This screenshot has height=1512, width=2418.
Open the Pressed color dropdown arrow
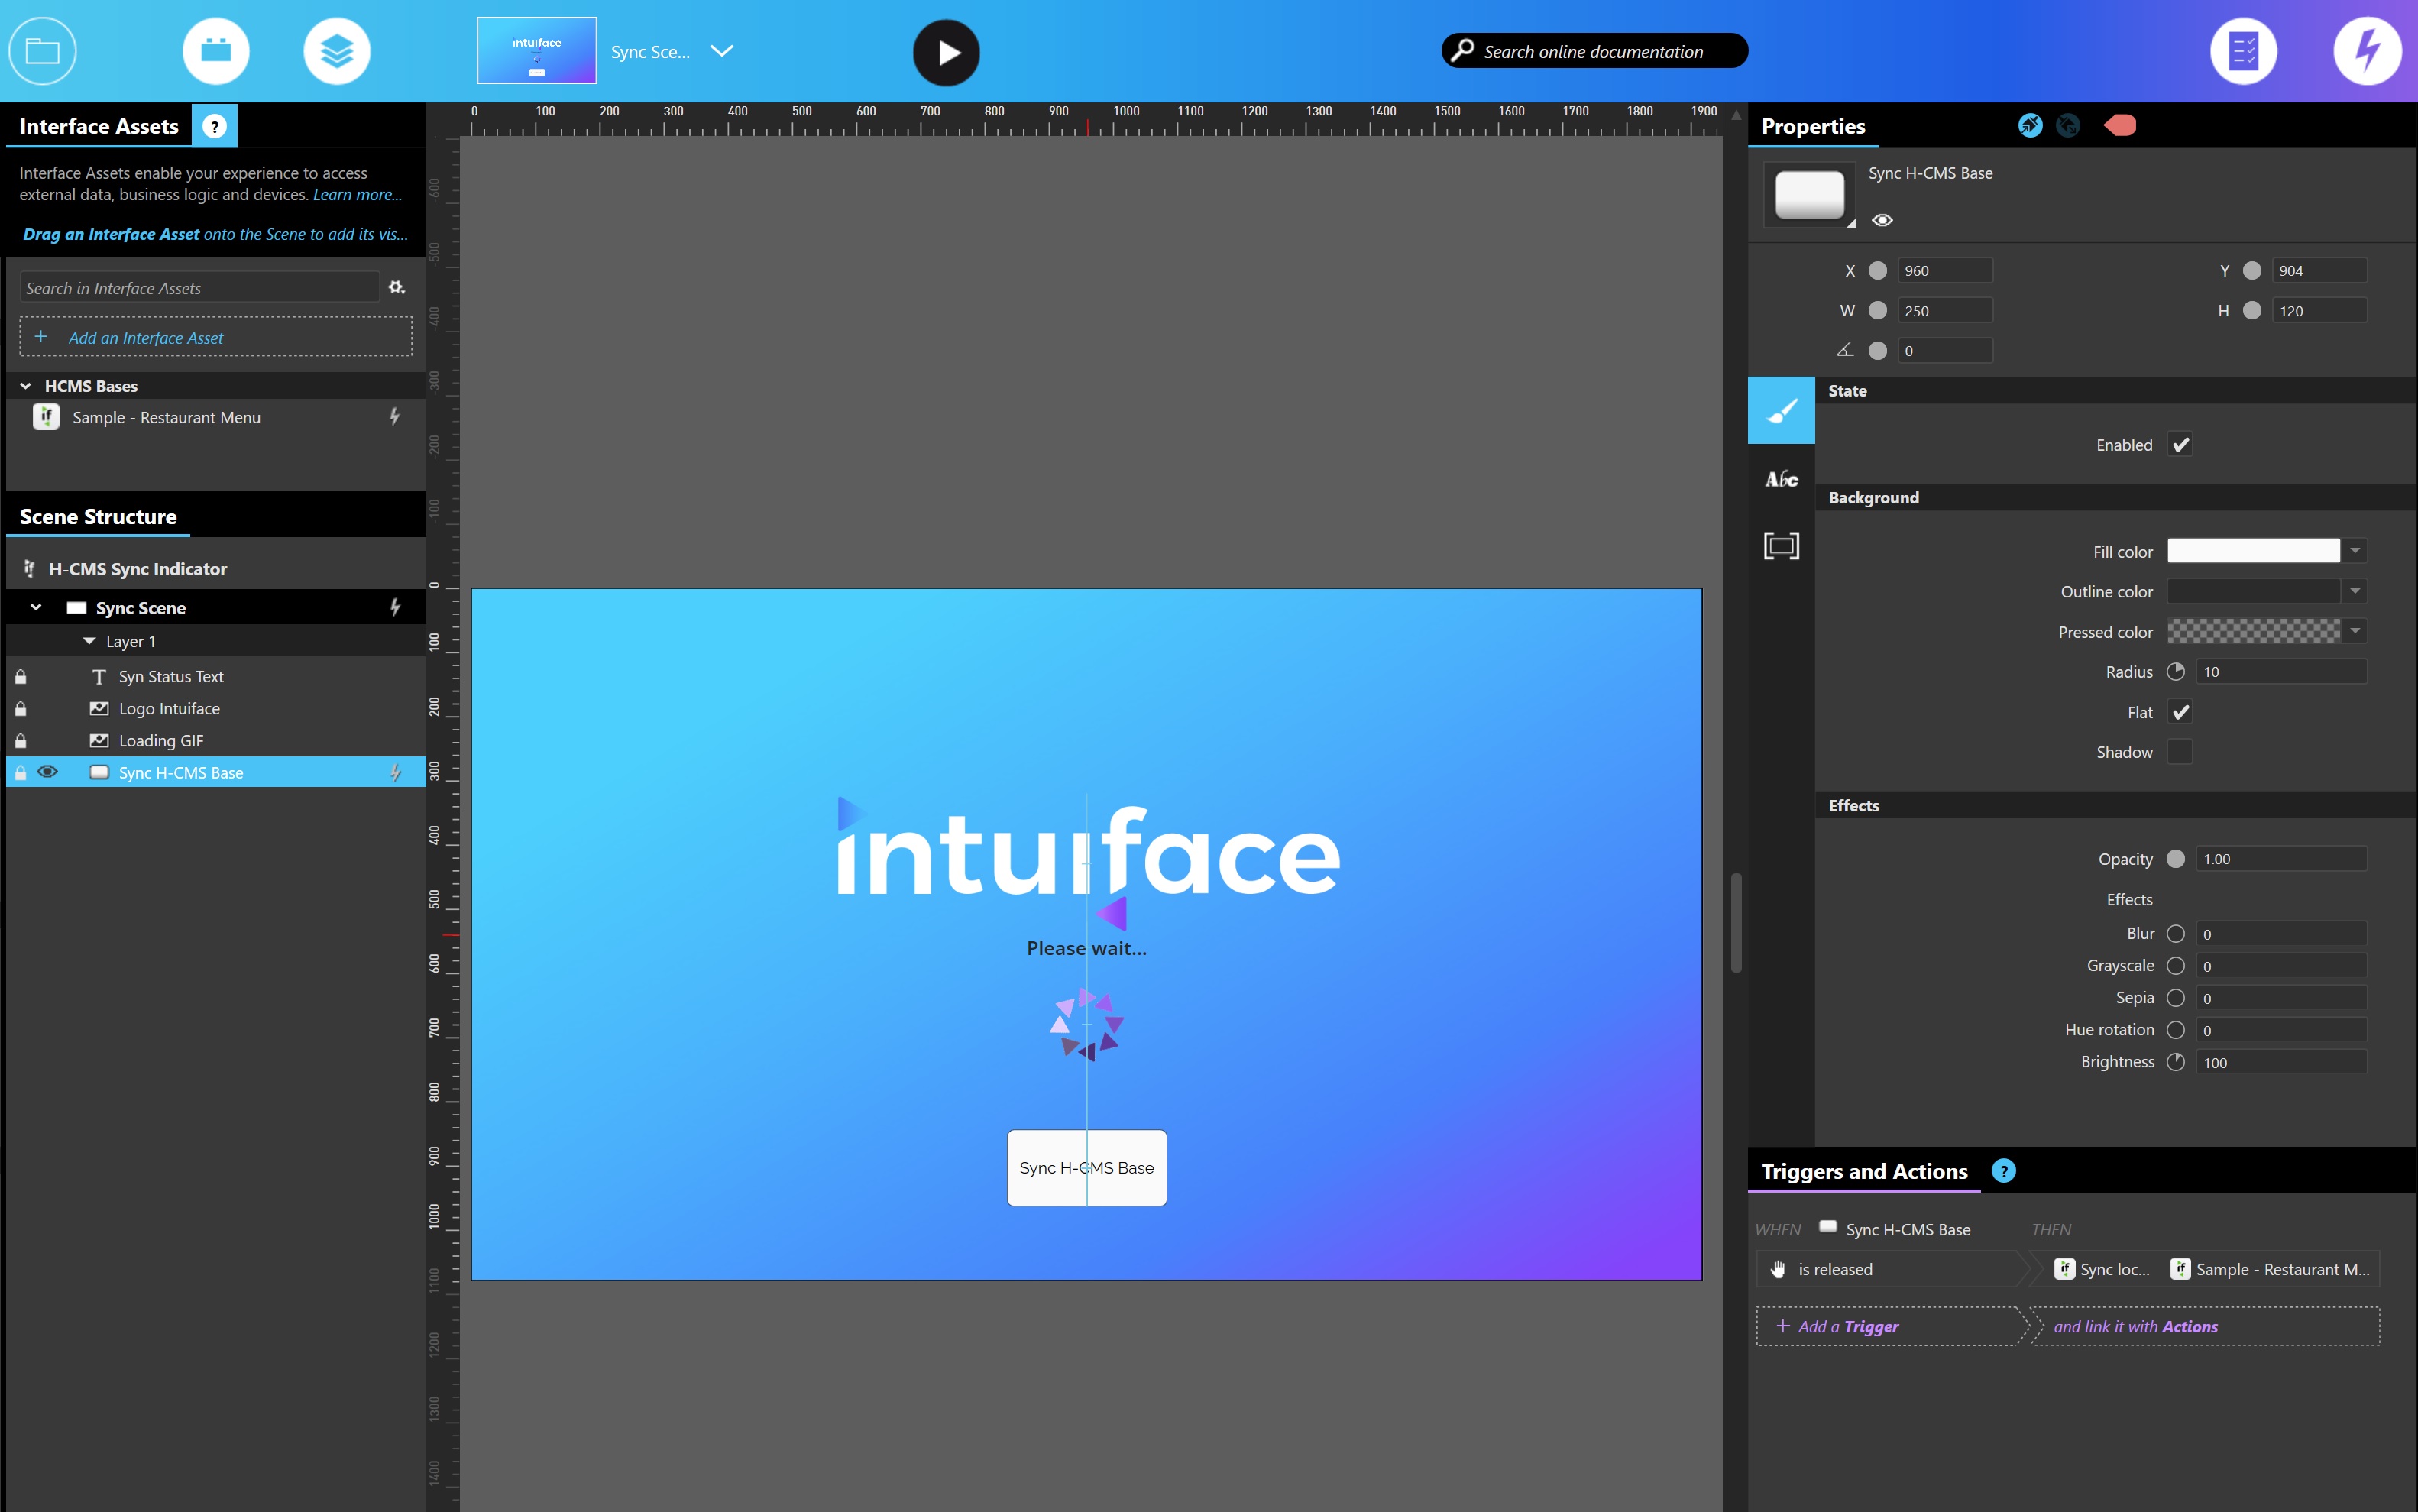[x=2355, y=630]
